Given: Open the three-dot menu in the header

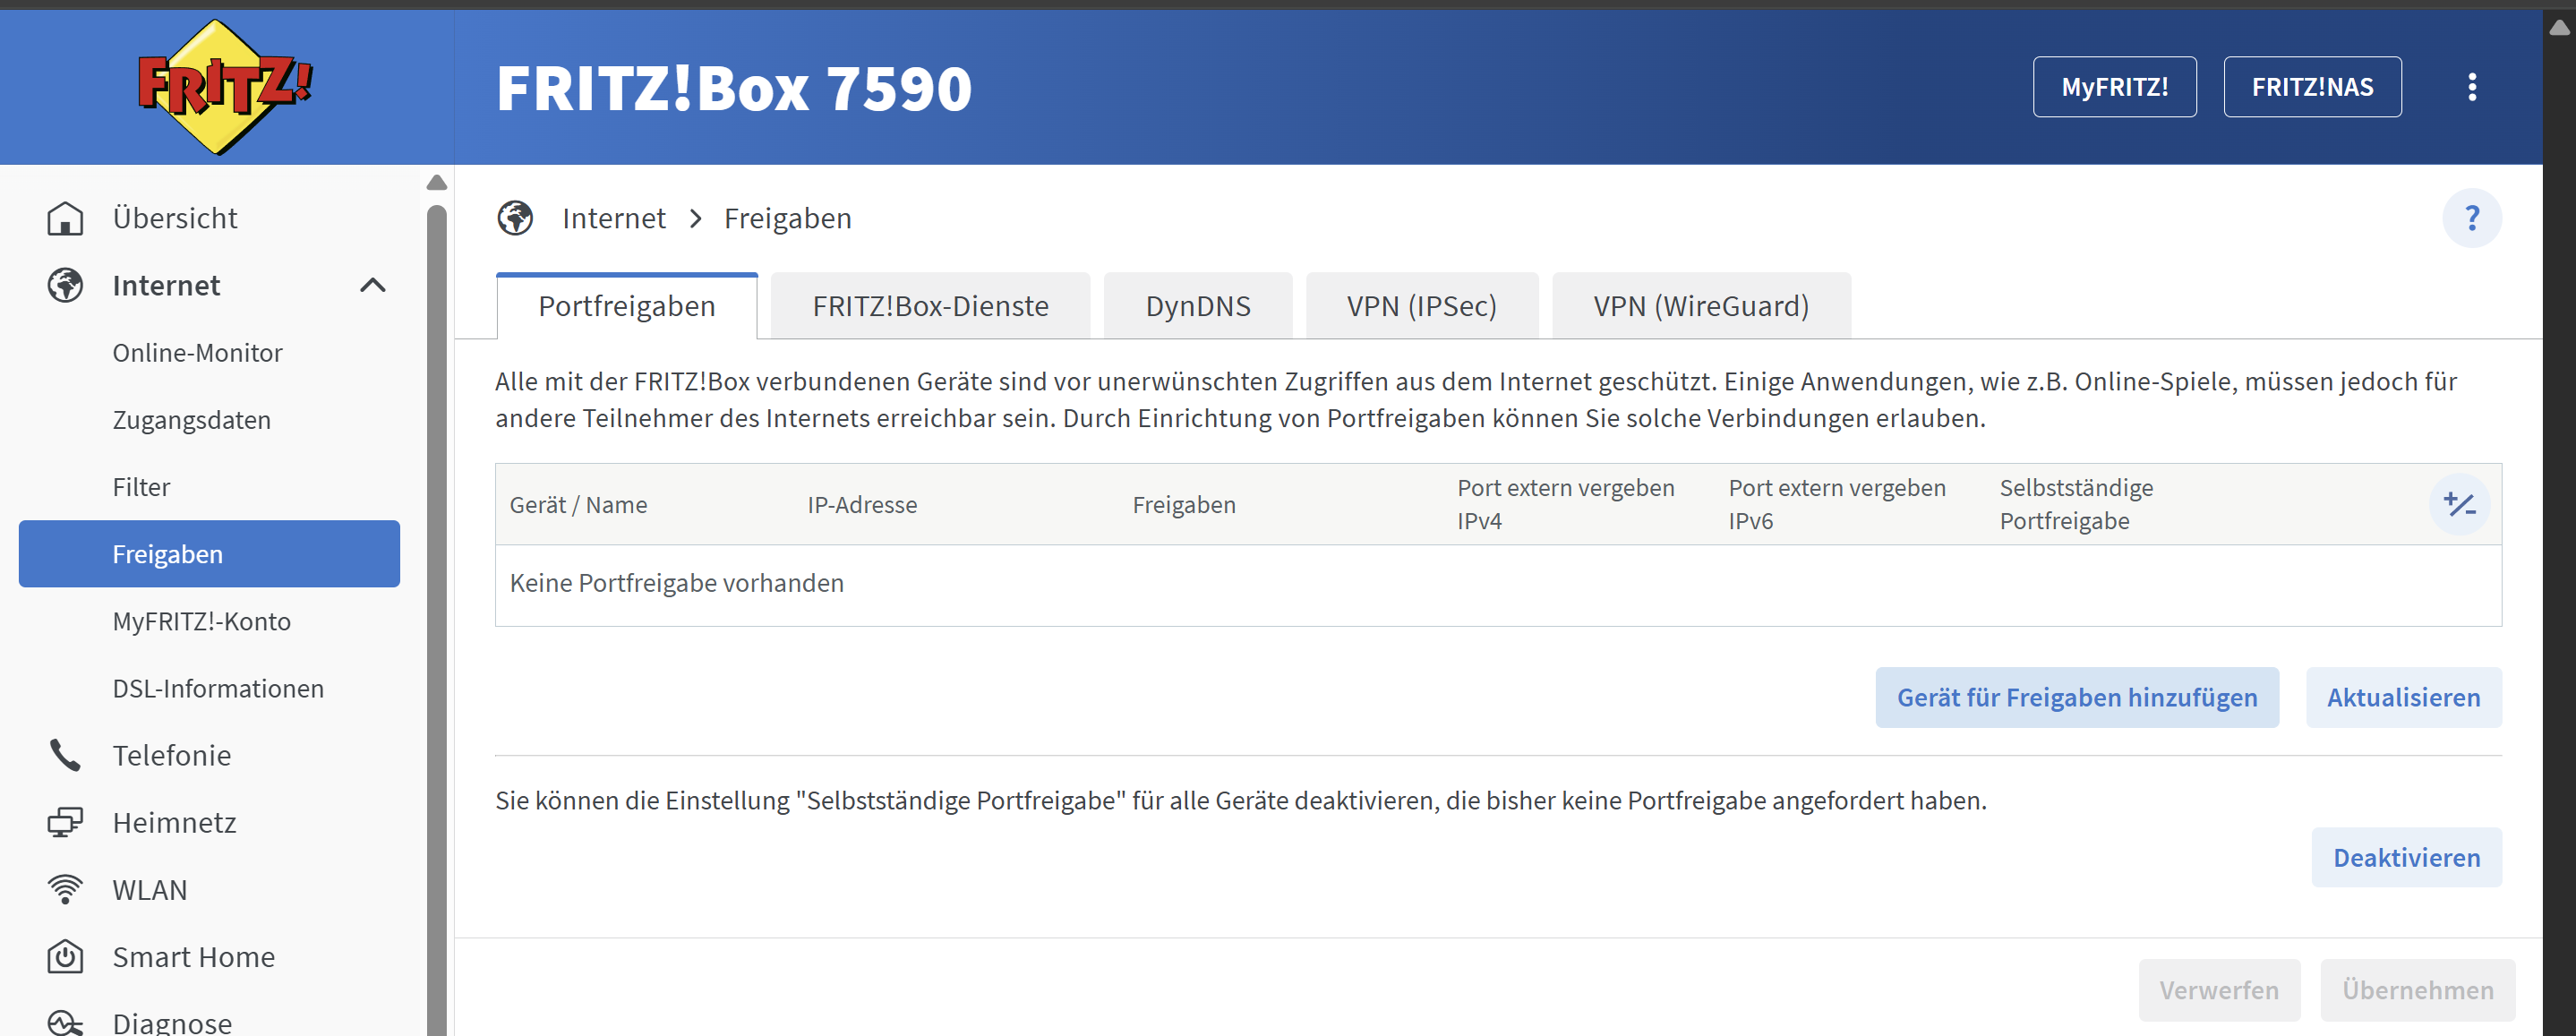Looking at the screenshot, I should click(2471, 87).
